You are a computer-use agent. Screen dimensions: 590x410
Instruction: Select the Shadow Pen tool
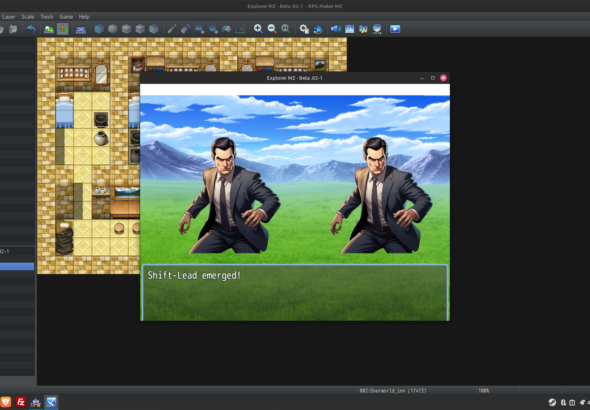240,29
